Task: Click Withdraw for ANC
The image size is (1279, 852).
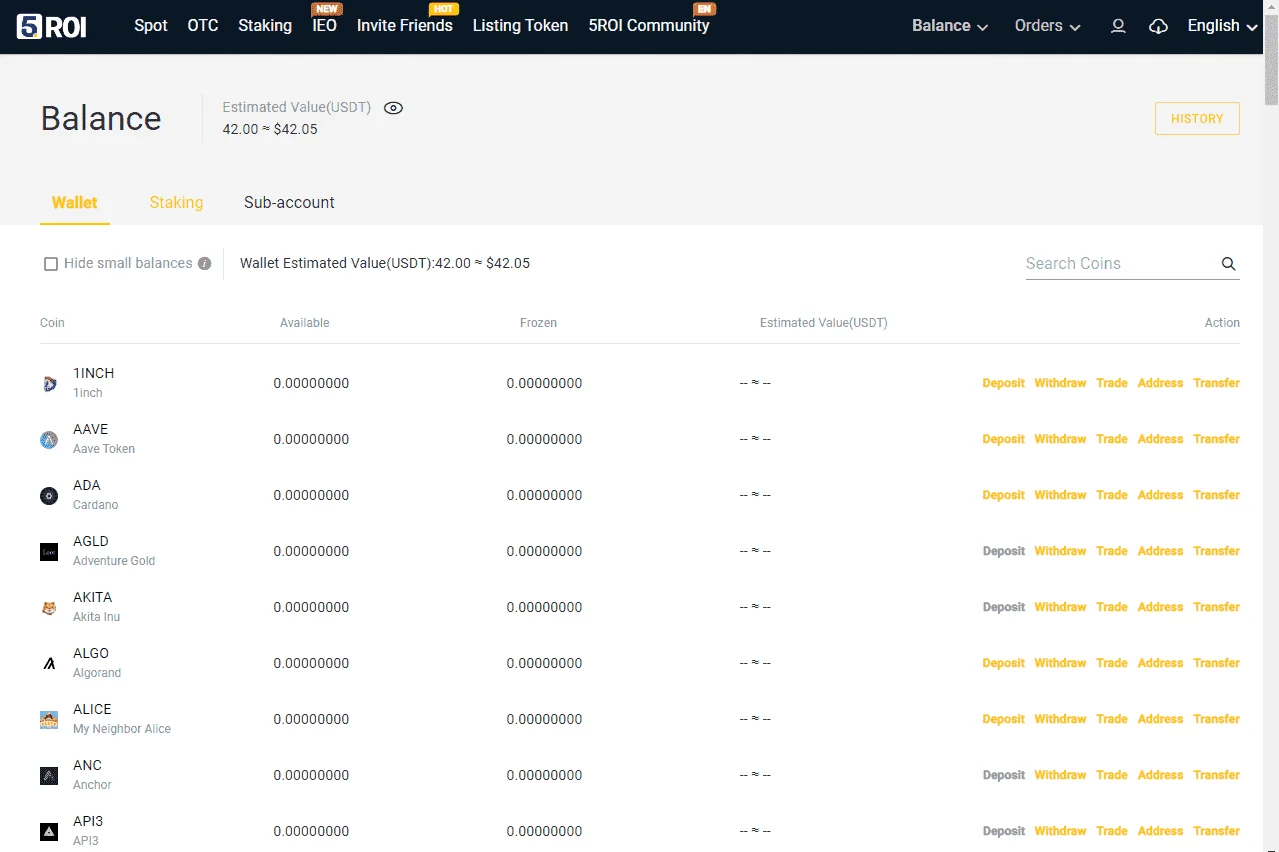Action: (1060, 775)
